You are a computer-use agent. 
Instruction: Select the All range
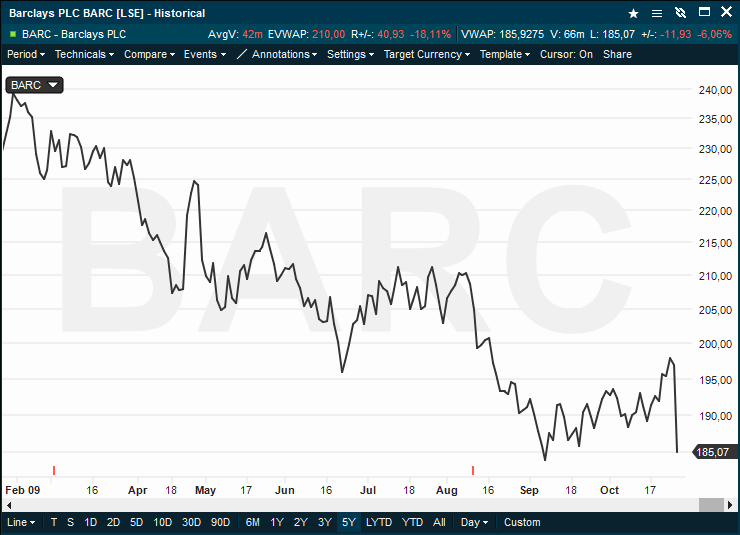439,522
